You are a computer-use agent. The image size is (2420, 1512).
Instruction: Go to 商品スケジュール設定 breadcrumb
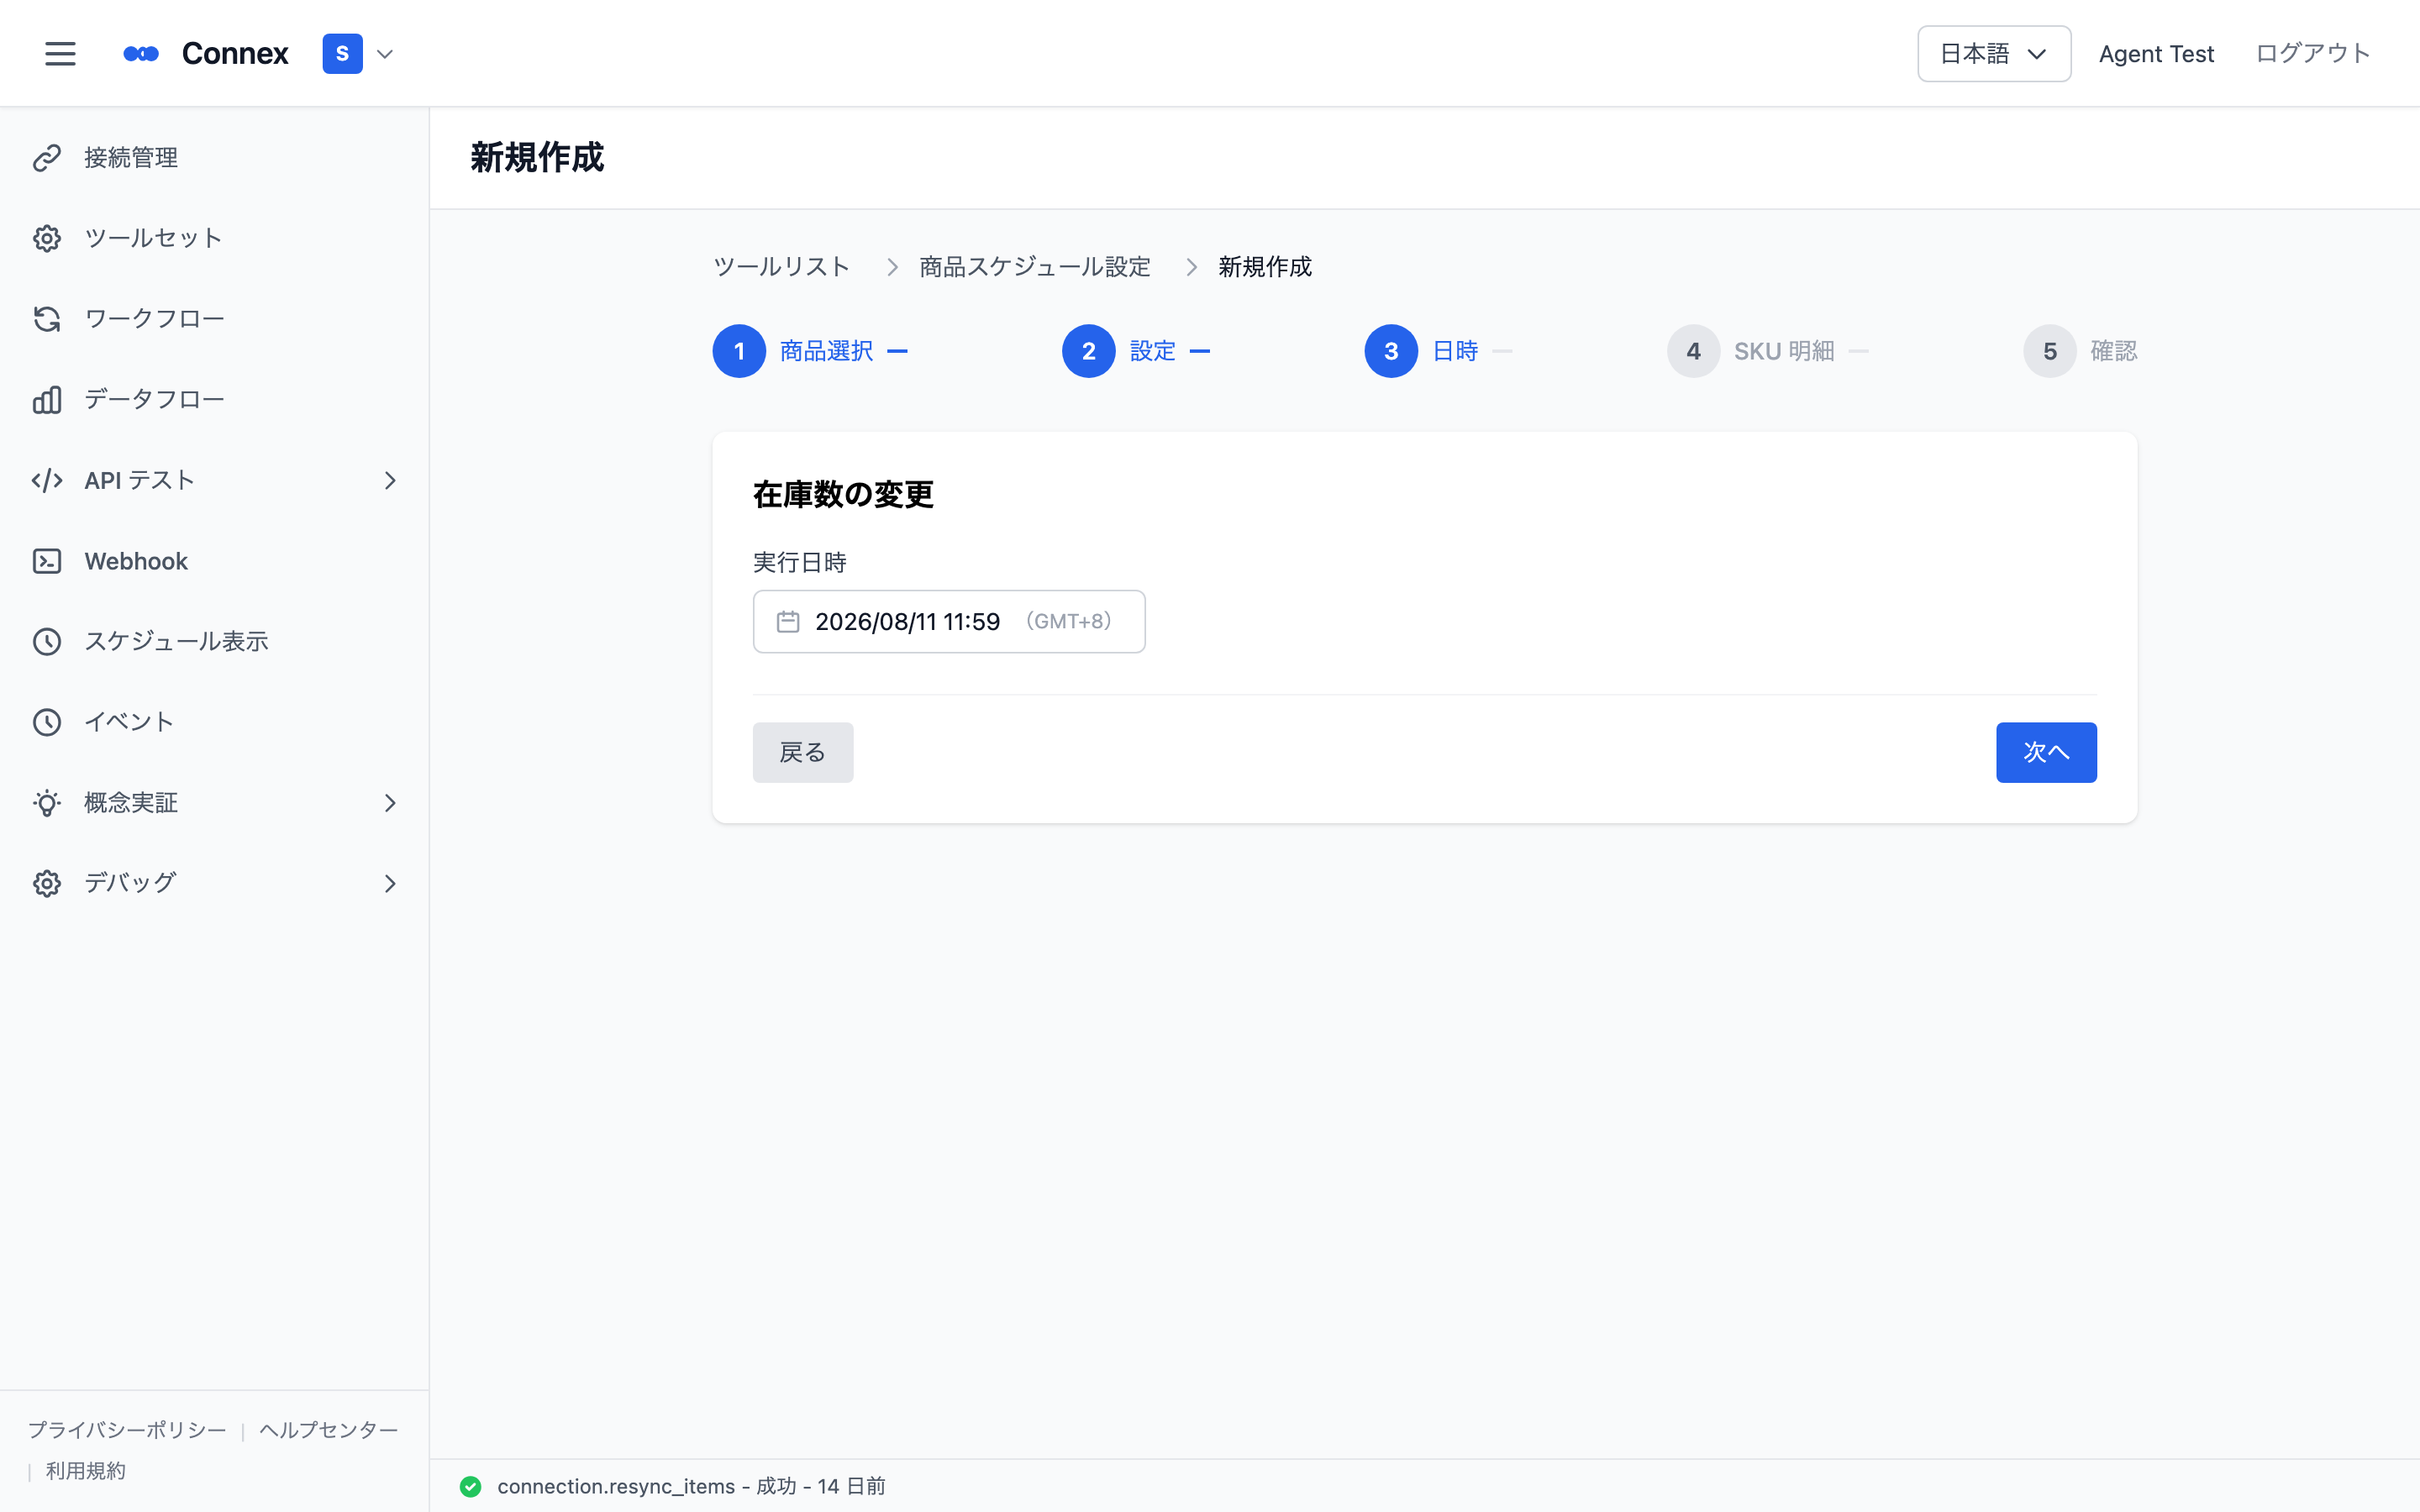[x=1035, y=267]
